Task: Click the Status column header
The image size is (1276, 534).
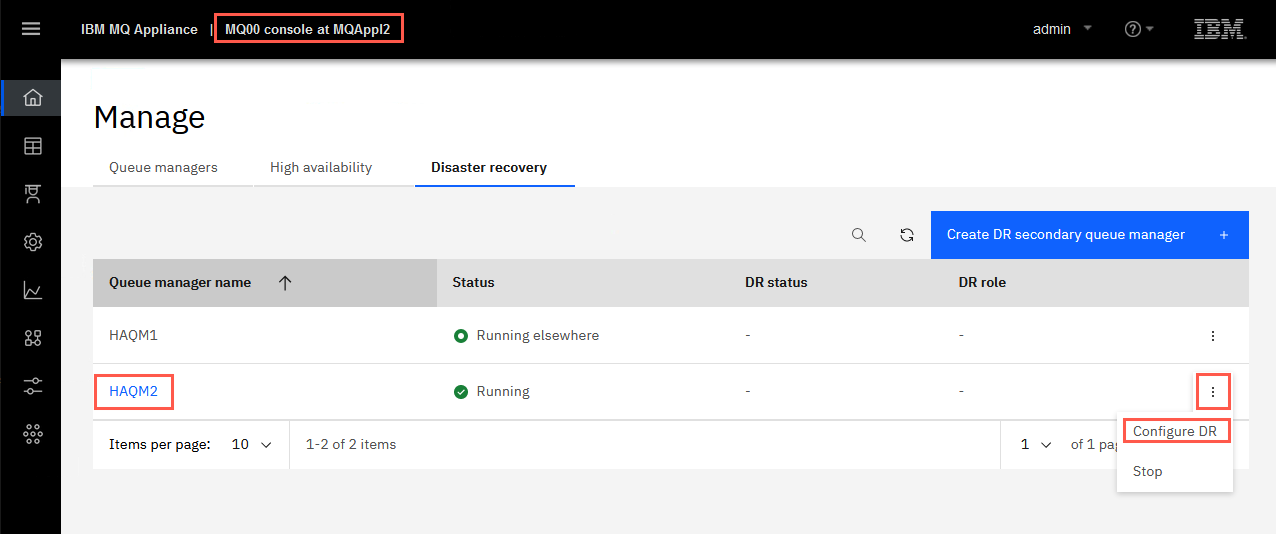Action: (x=474, y=282)
